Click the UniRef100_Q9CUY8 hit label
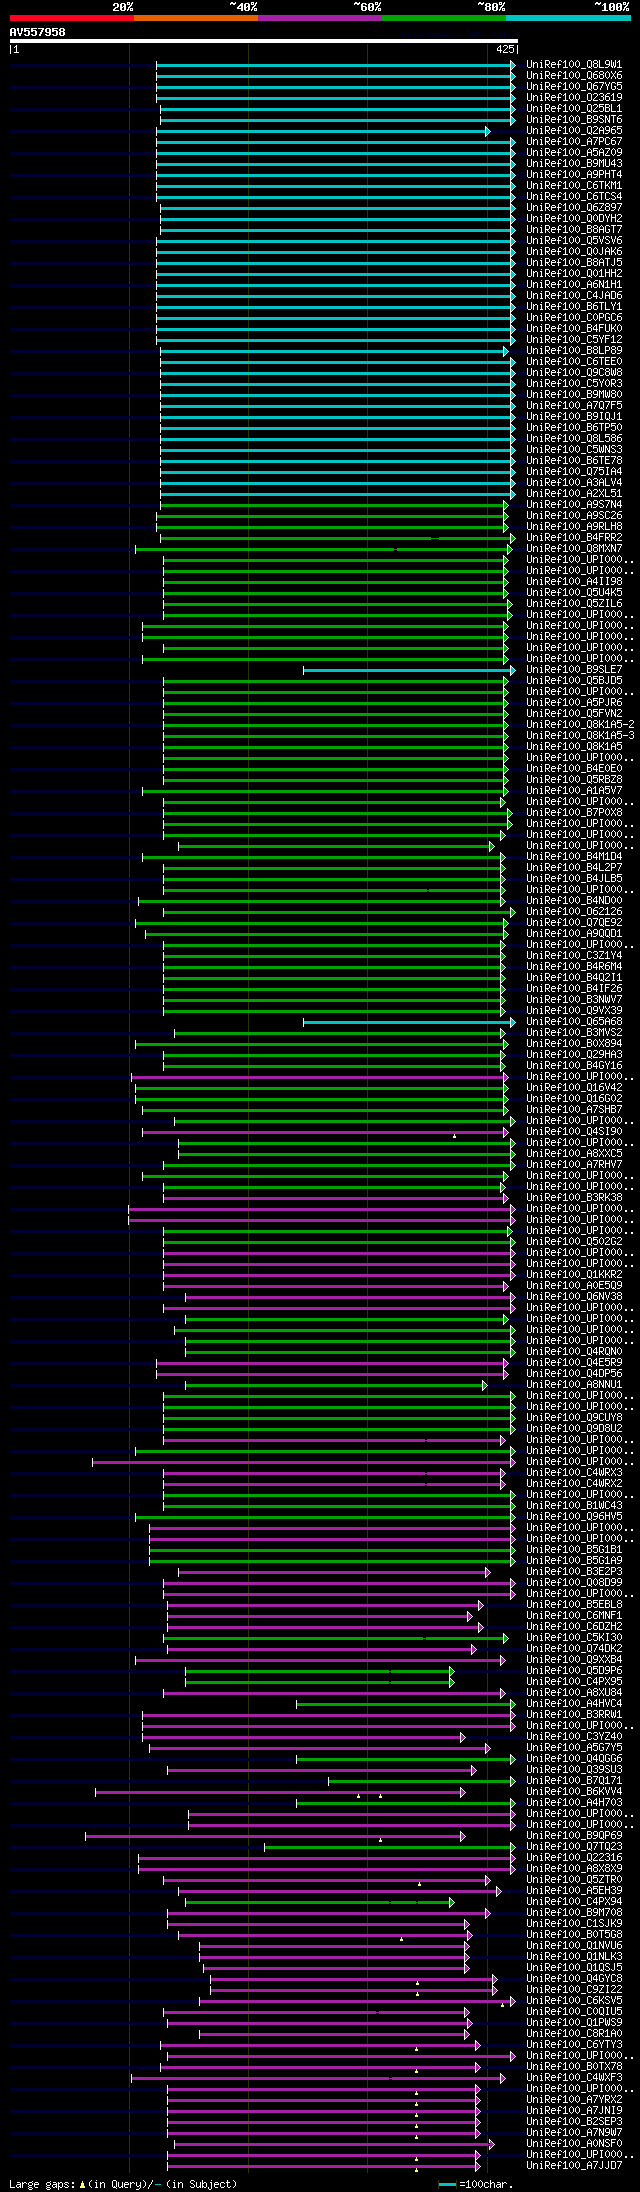The image size is (640, 2192). (574, 1418)
